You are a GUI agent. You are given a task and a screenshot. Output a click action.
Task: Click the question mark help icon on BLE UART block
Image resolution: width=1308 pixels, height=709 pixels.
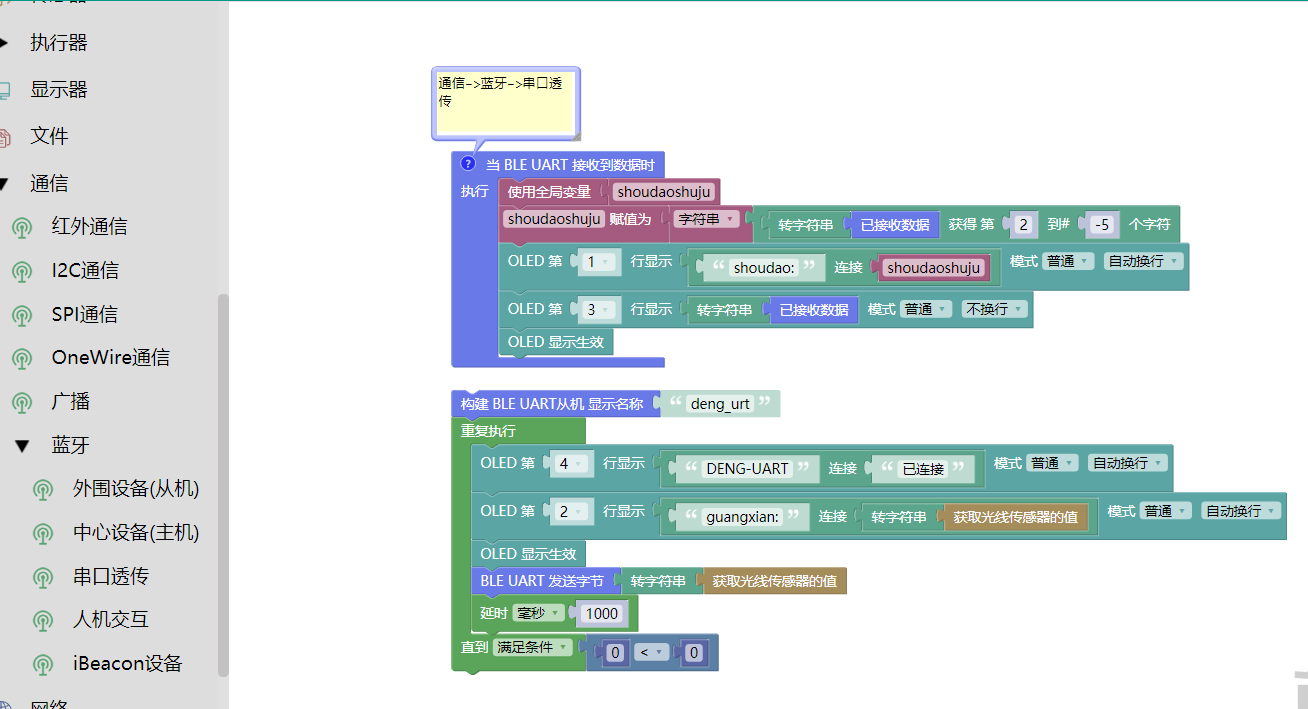pos(467,163)
